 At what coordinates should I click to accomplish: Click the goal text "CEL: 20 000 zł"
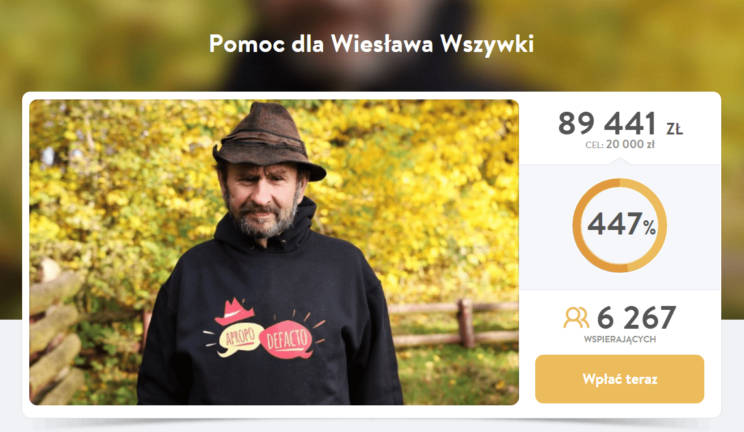[620, 144]
